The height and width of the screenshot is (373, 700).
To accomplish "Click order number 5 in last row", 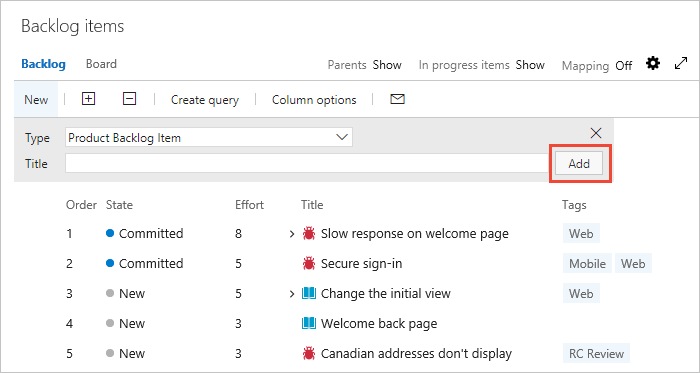I will (x=69, y=353).
